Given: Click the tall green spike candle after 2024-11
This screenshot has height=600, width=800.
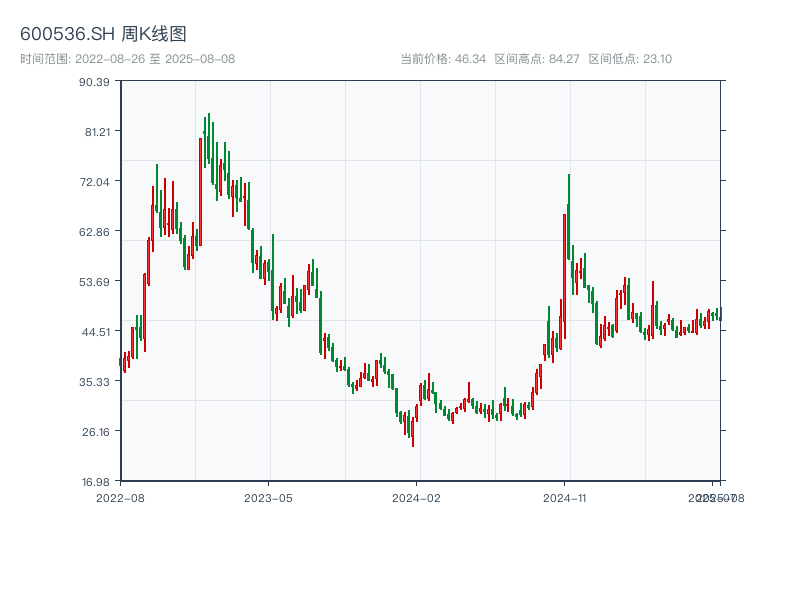Looking at the screenshot, I should point(568,216).
